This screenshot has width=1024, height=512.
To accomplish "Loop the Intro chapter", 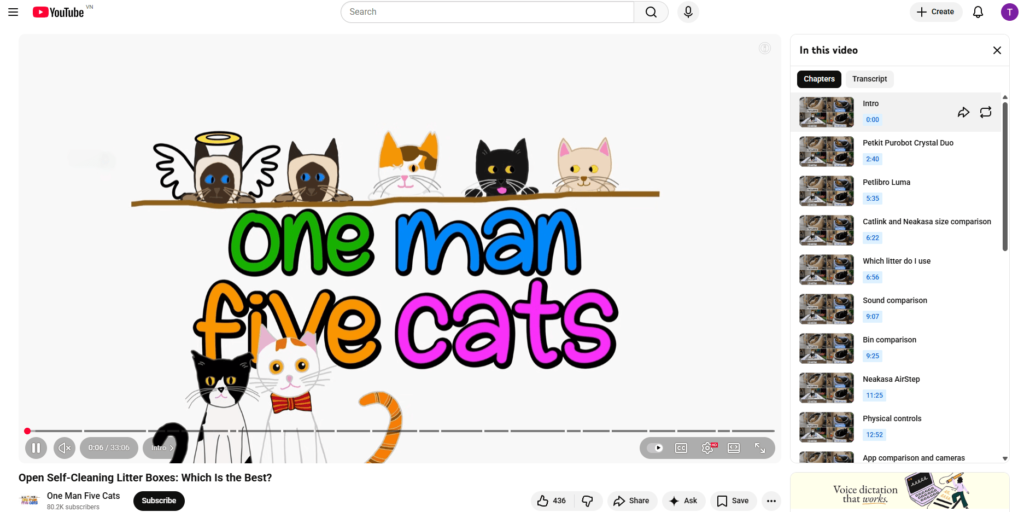I will [985, 112].
